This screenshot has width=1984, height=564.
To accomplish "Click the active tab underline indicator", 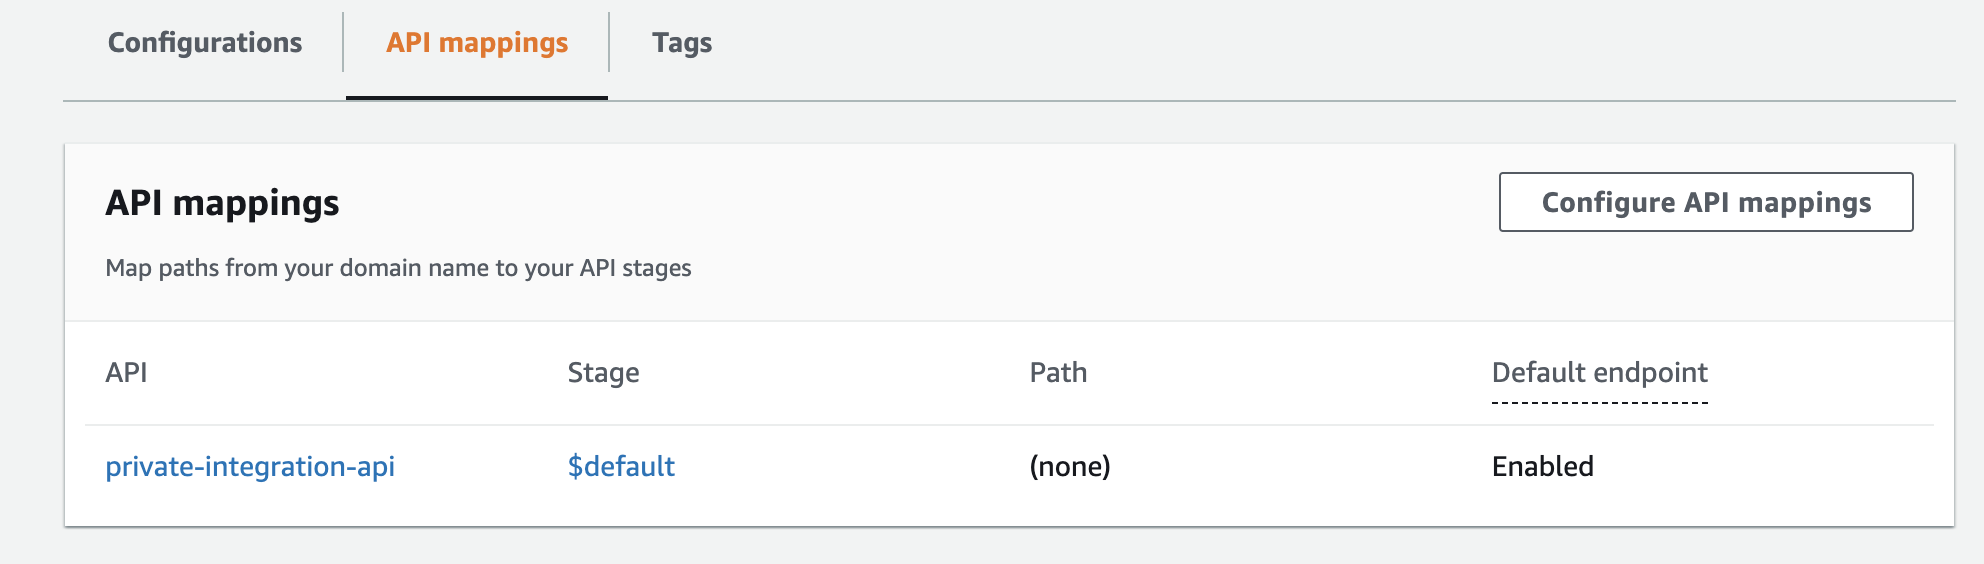I will [x=477, y=97].
